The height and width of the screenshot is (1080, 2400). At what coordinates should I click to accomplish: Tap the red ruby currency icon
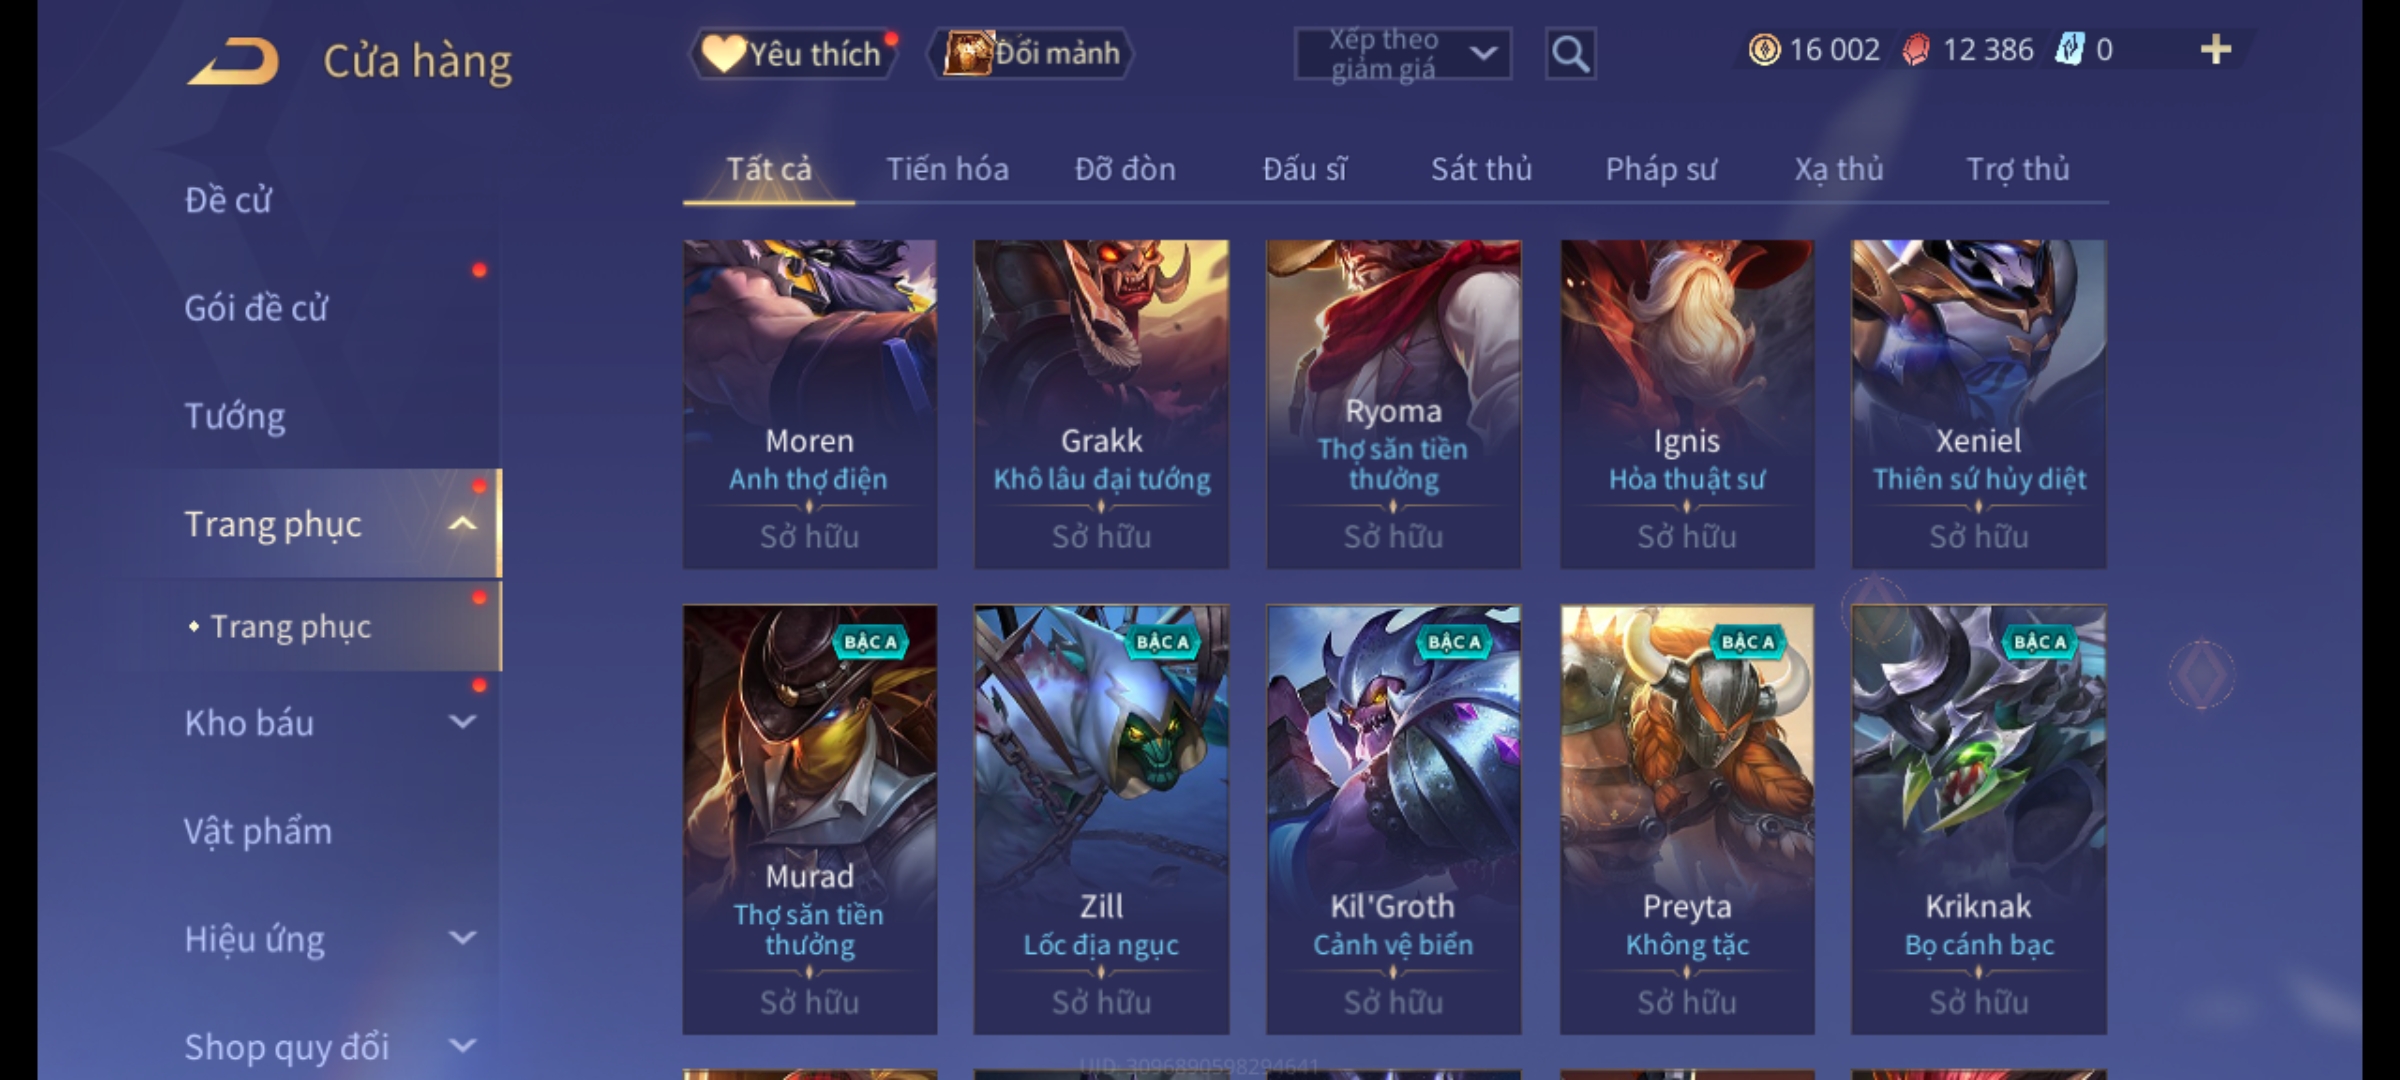(x=1916, y=50)
